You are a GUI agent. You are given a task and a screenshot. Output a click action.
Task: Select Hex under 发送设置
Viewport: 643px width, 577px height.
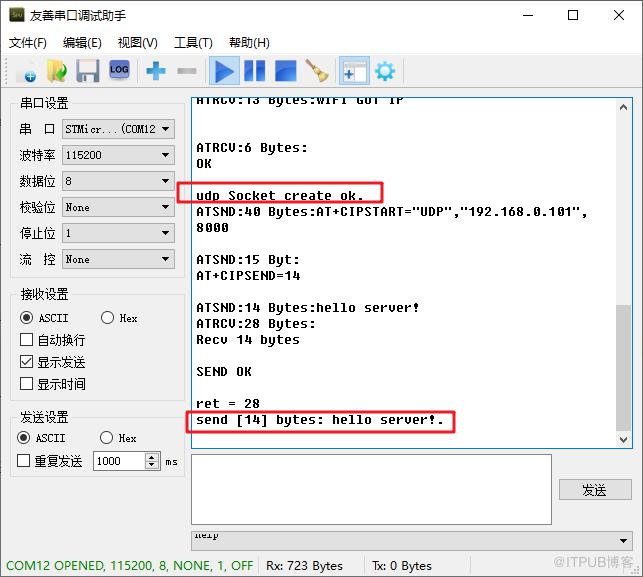tap(118, 438)
